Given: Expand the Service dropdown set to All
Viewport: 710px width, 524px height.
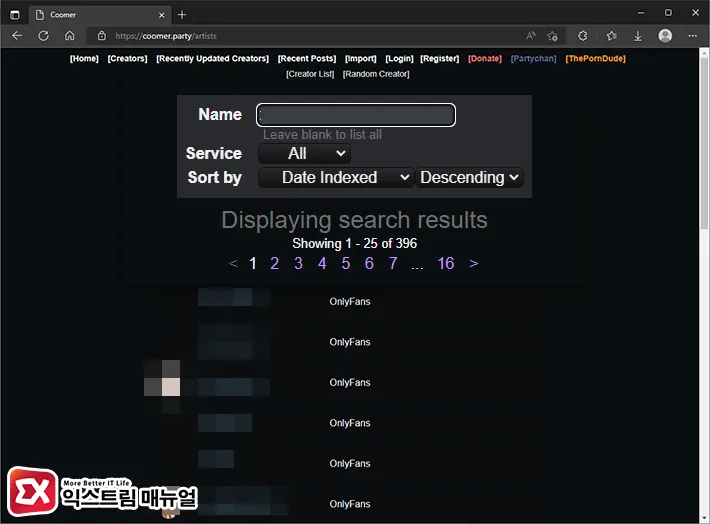Looking at the screenshot, I should coord(304,153).
